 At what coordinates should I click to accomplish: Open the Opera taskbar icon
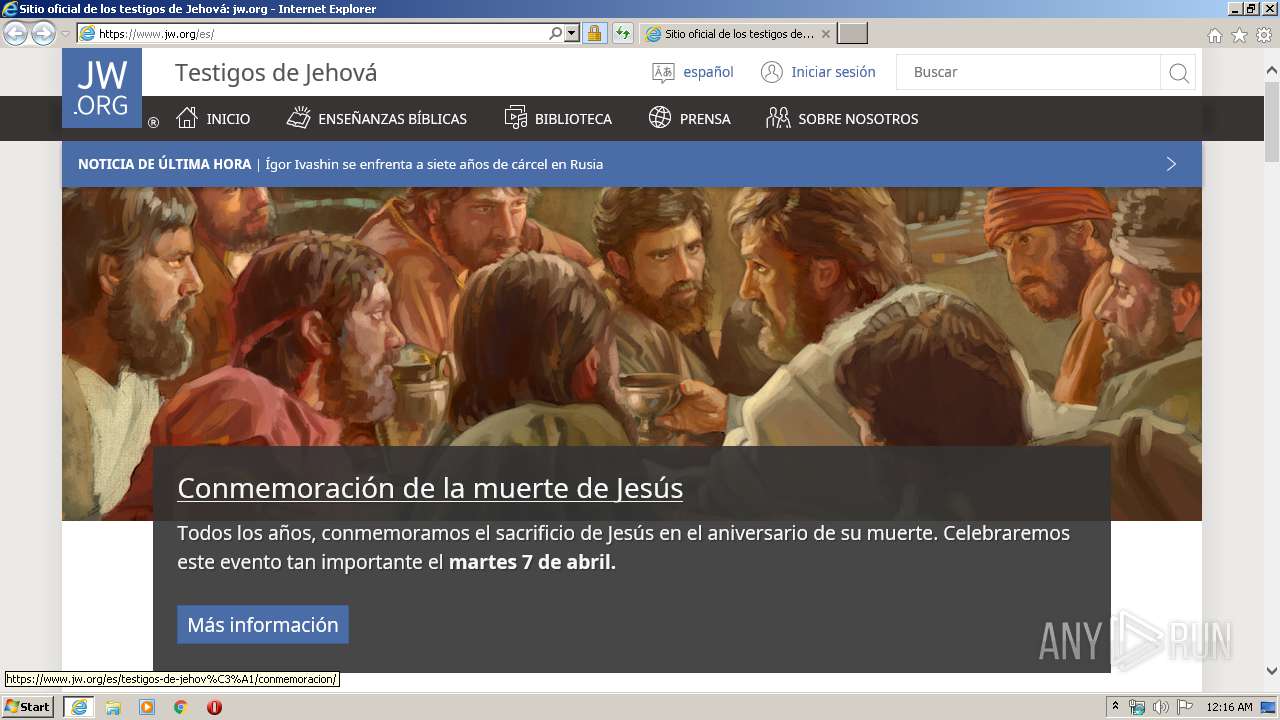pos(214,707)
